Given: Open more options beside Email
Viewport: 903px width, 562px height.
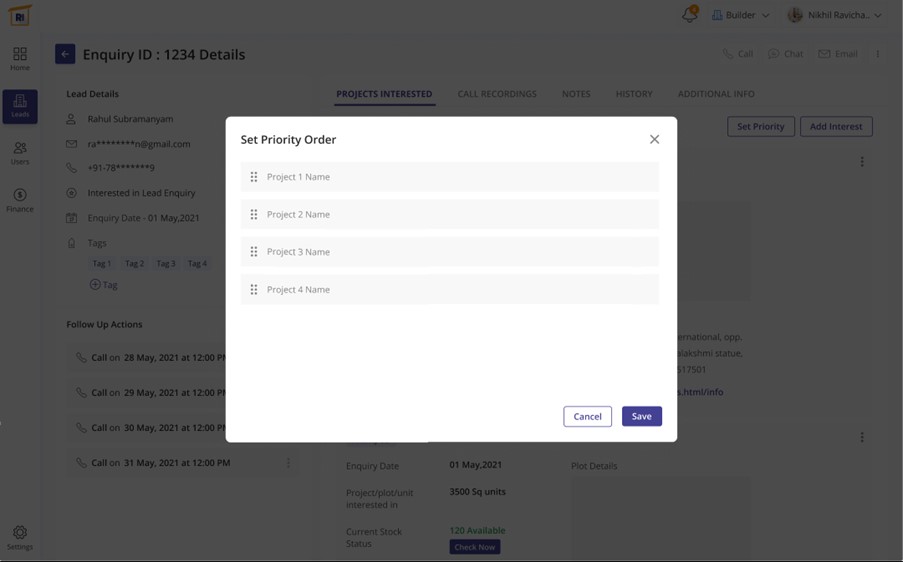Looking at the screenshot, I should pos(878,54).
